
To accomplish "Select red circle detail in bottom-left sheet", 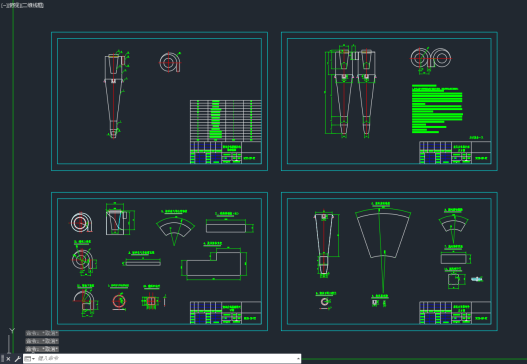I will click(119, 300).
